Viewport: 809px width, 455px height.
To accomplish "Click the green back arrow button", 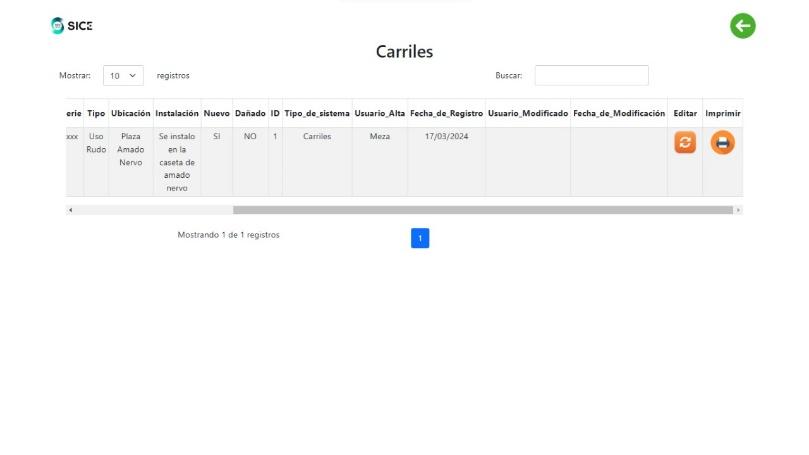I will pos(742,26).
